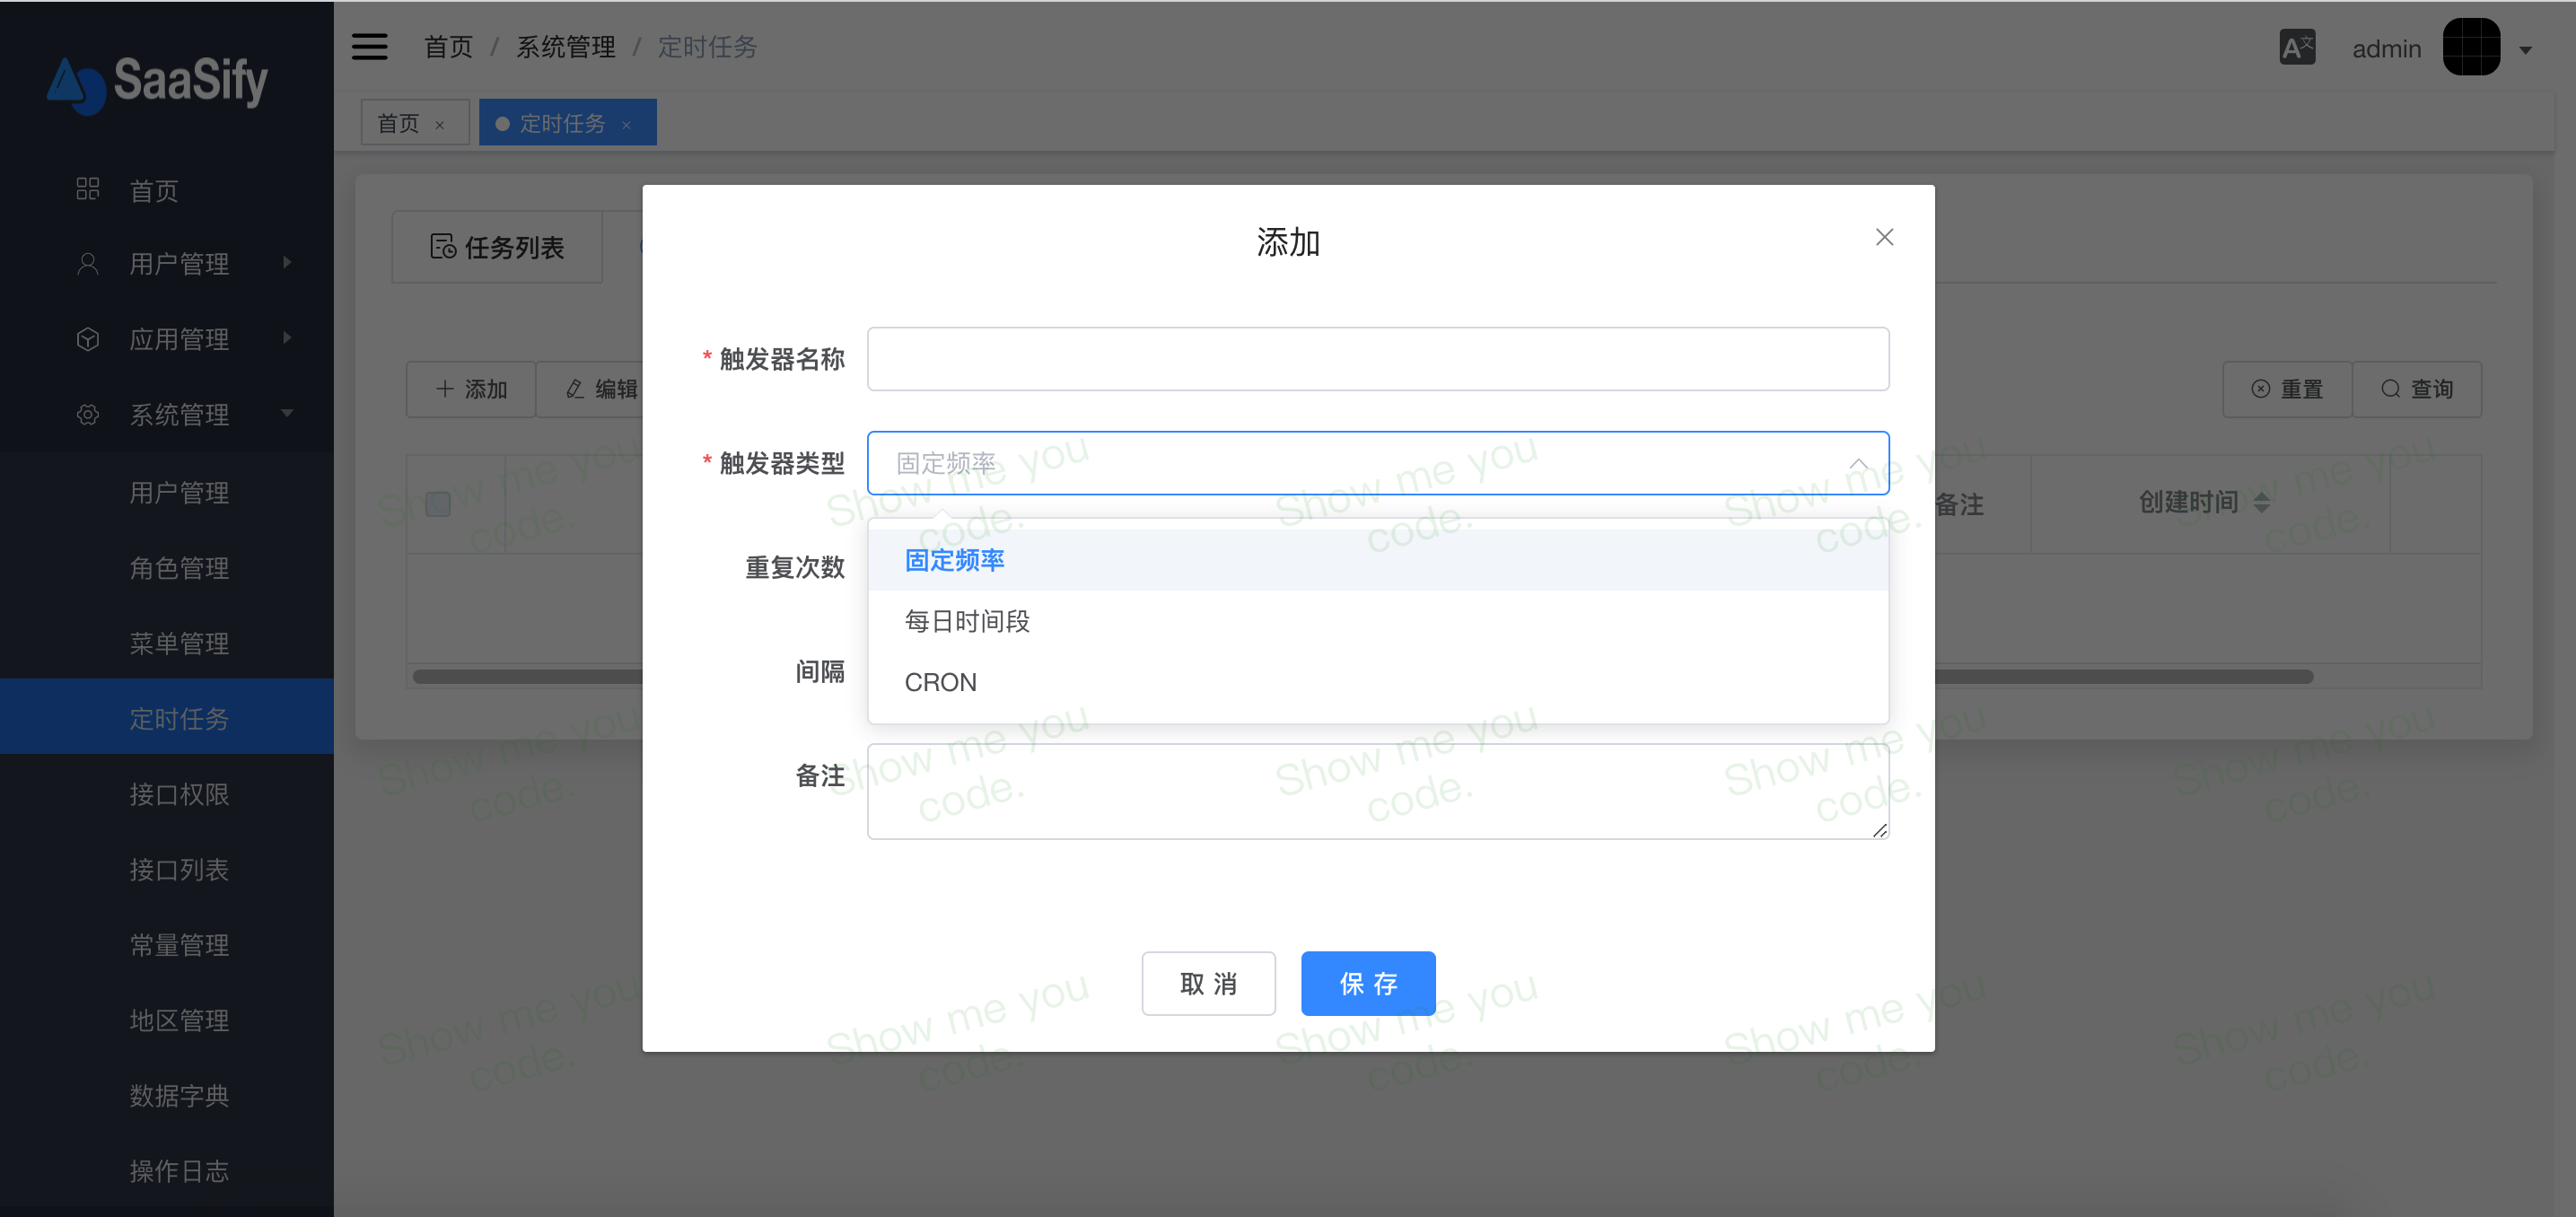Click the 首页 grid icon in sidebar
Image resolution: width=2576 pixels, height=1217 pixels.
[88, 189]
